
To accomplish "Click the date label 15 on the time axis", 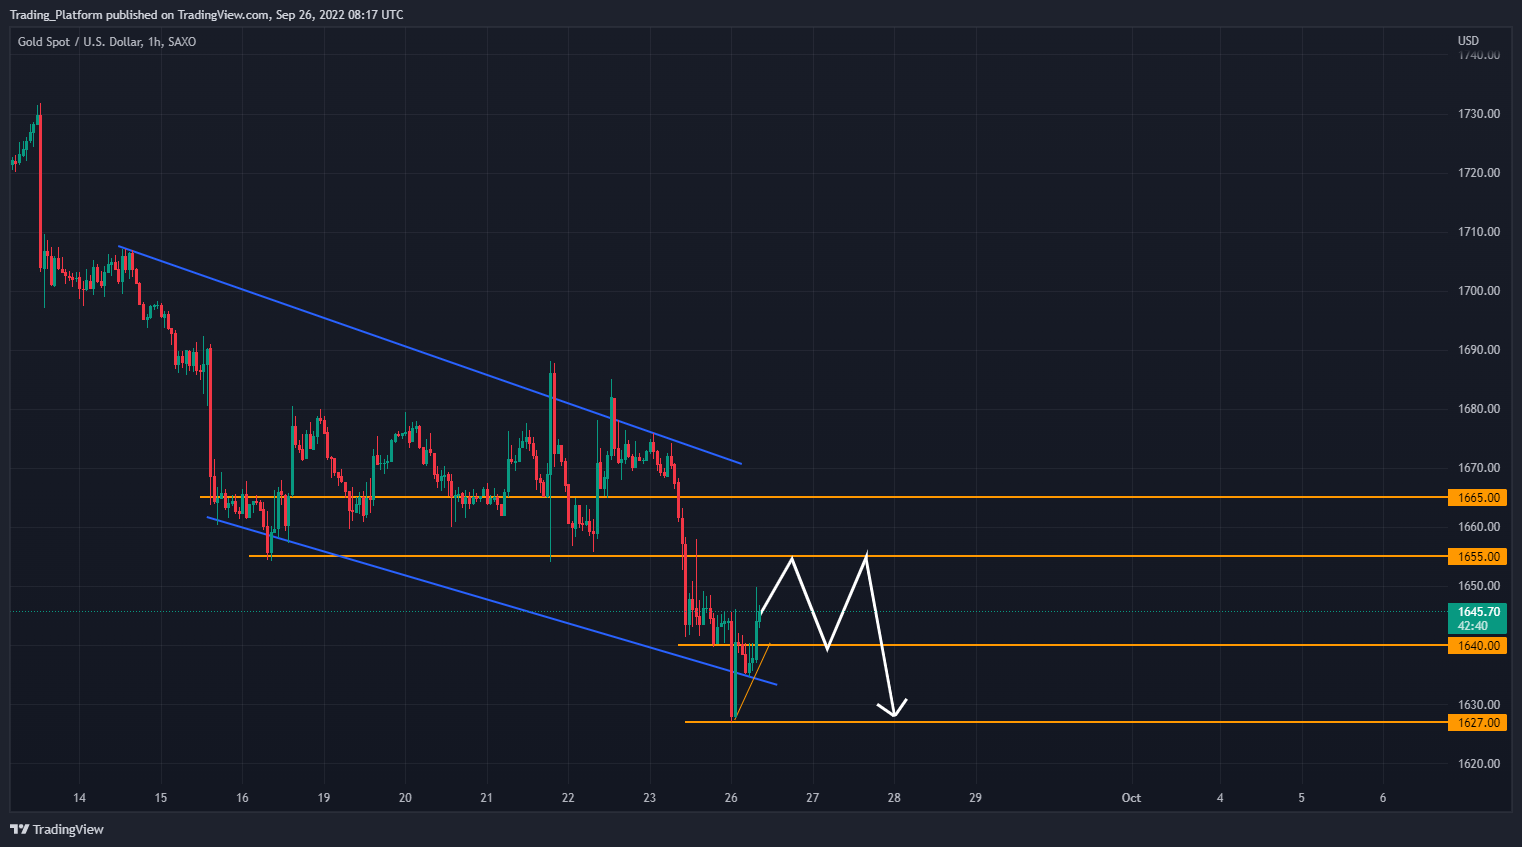I will click(x=161, y=798).
